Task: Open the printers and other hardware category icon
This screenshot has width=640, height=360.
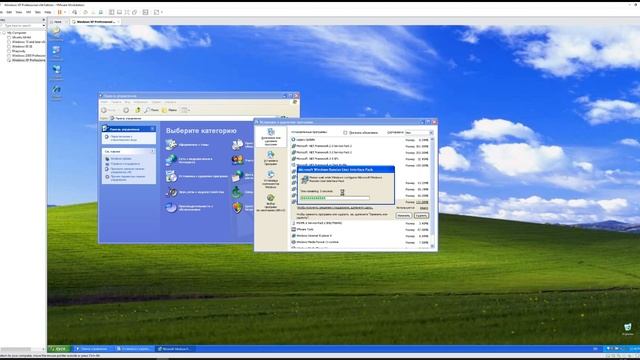Action: 238,144
